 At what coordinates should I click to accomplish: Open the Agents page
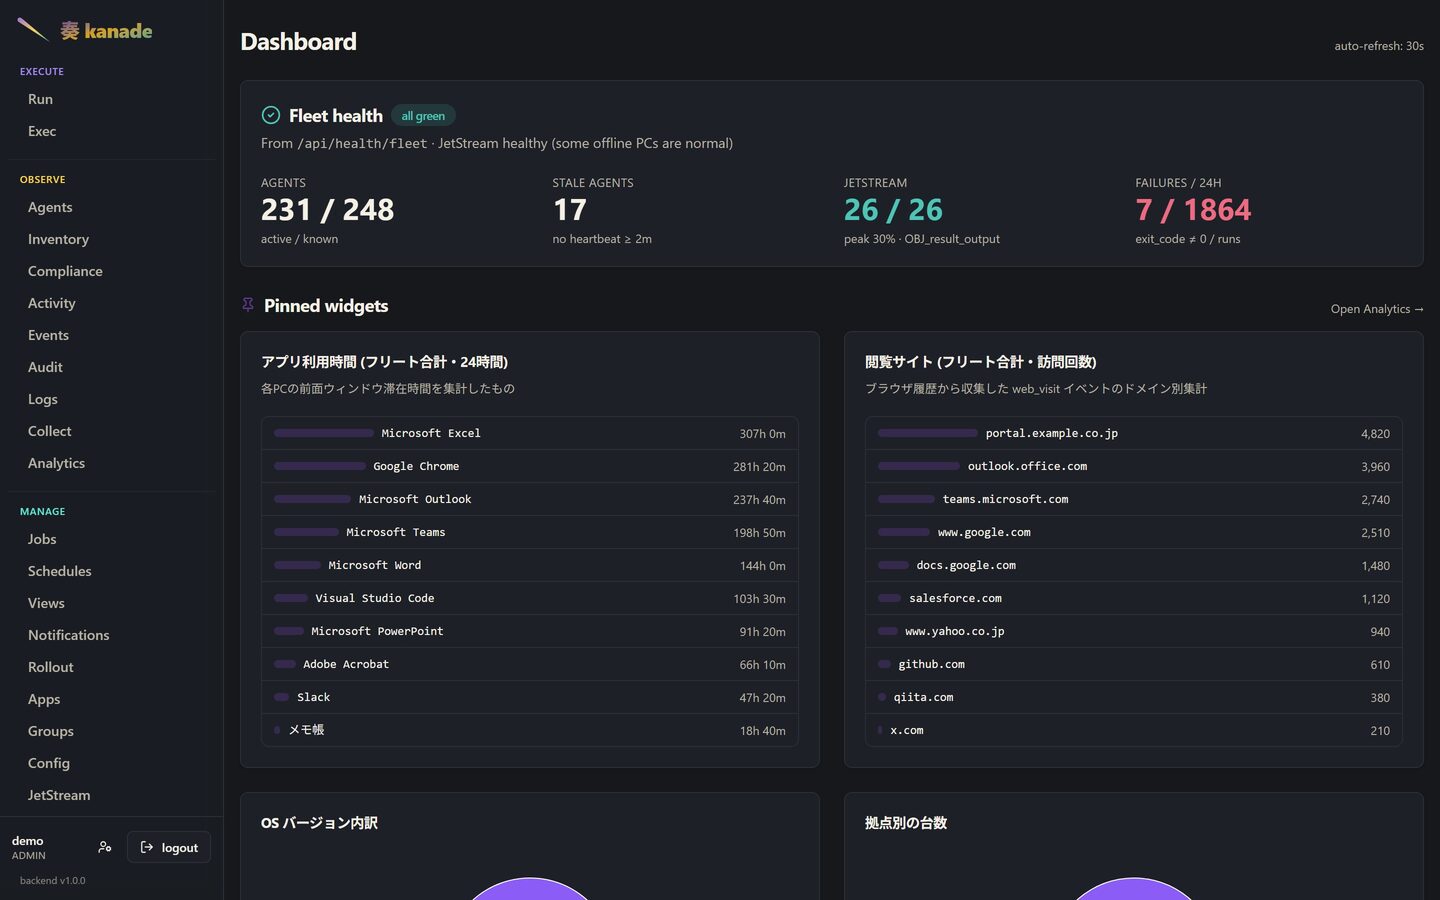click(x=112, y=207)
